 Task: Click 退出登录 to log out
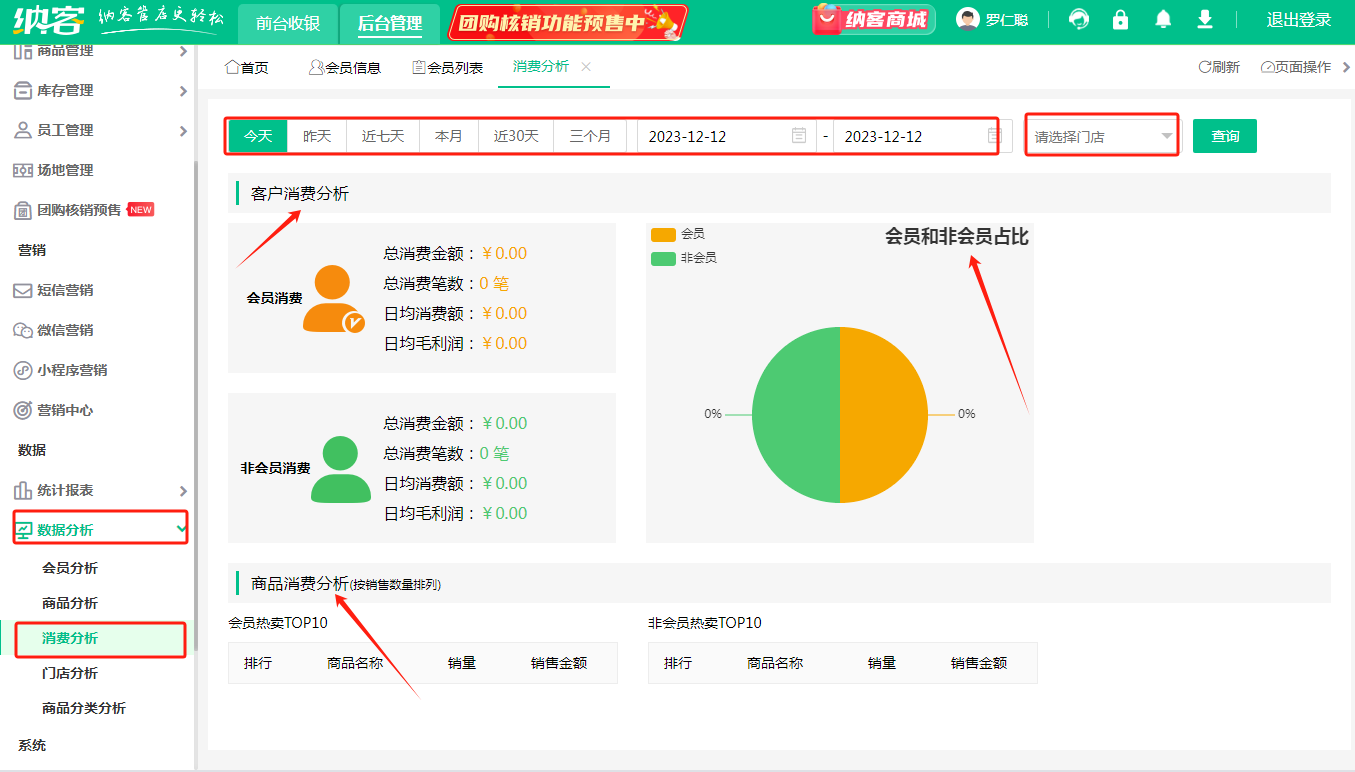tap(1299, 20)
